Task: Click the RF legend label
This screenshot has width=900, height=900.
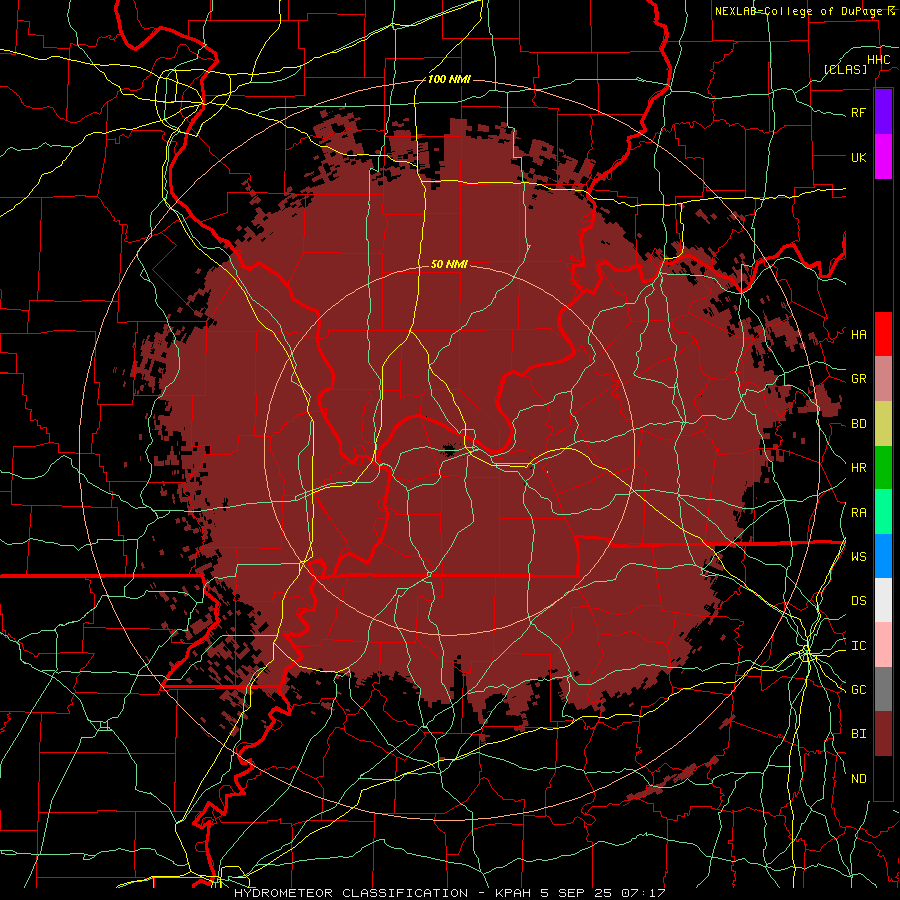Action: pyautogui.click(x=858, y=112)
